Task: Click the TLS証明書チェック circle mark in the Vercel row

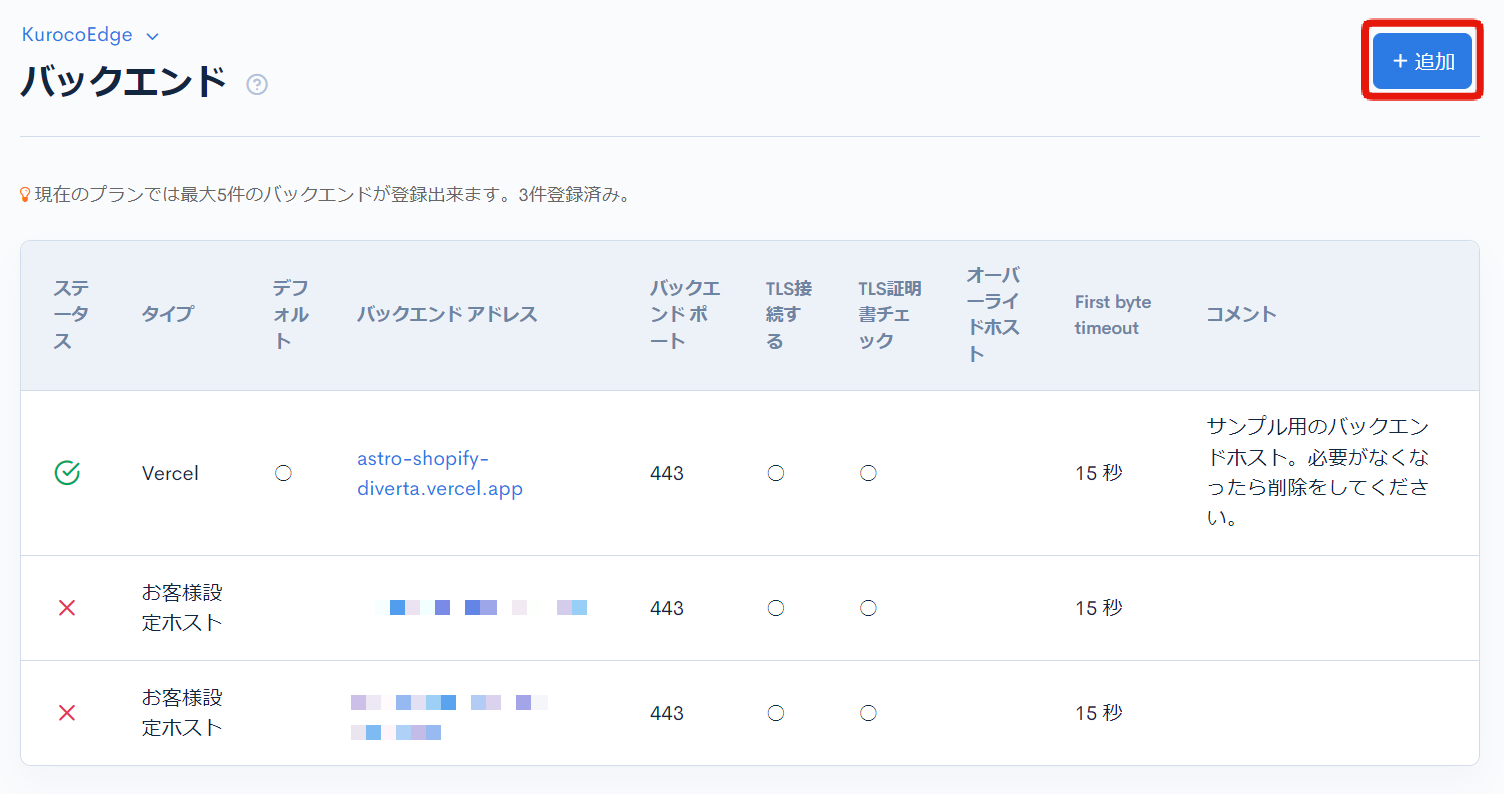Action: [868, 473]
